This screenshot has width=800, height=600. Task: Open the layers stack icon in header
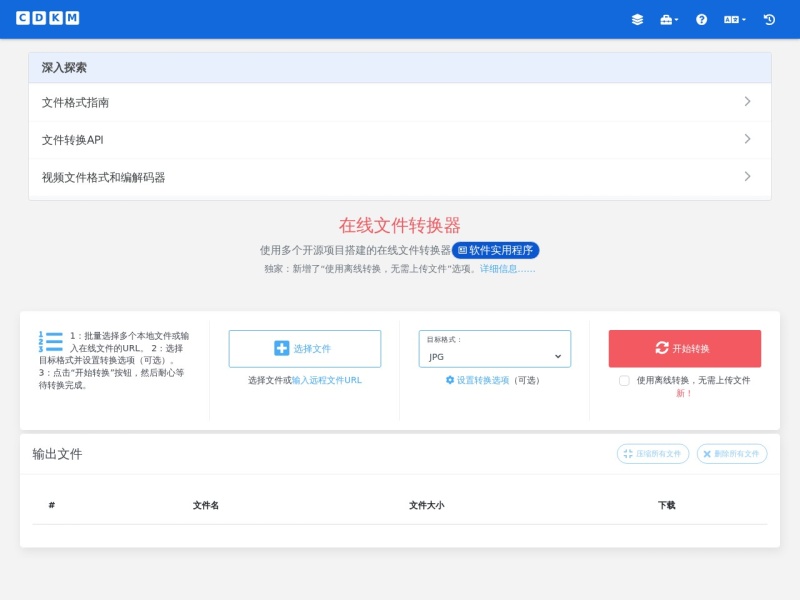pyautogui.click(x=637, y=19)
